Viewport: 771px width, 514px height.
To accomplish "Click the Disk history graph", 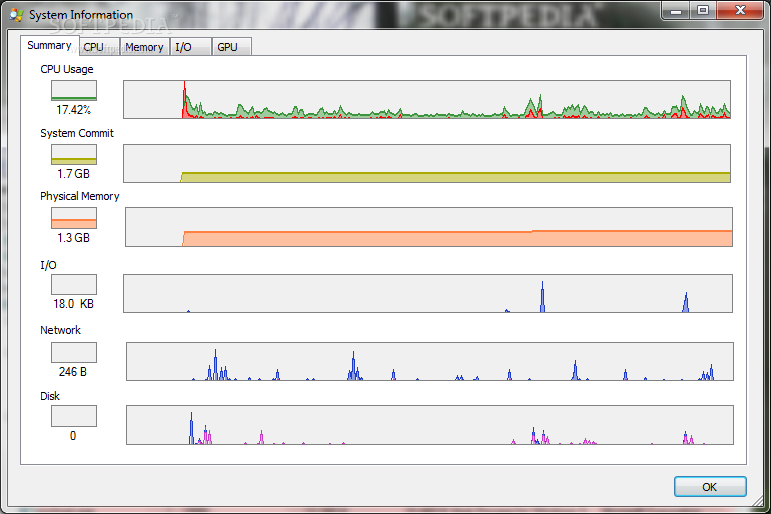I will (429, 425).
